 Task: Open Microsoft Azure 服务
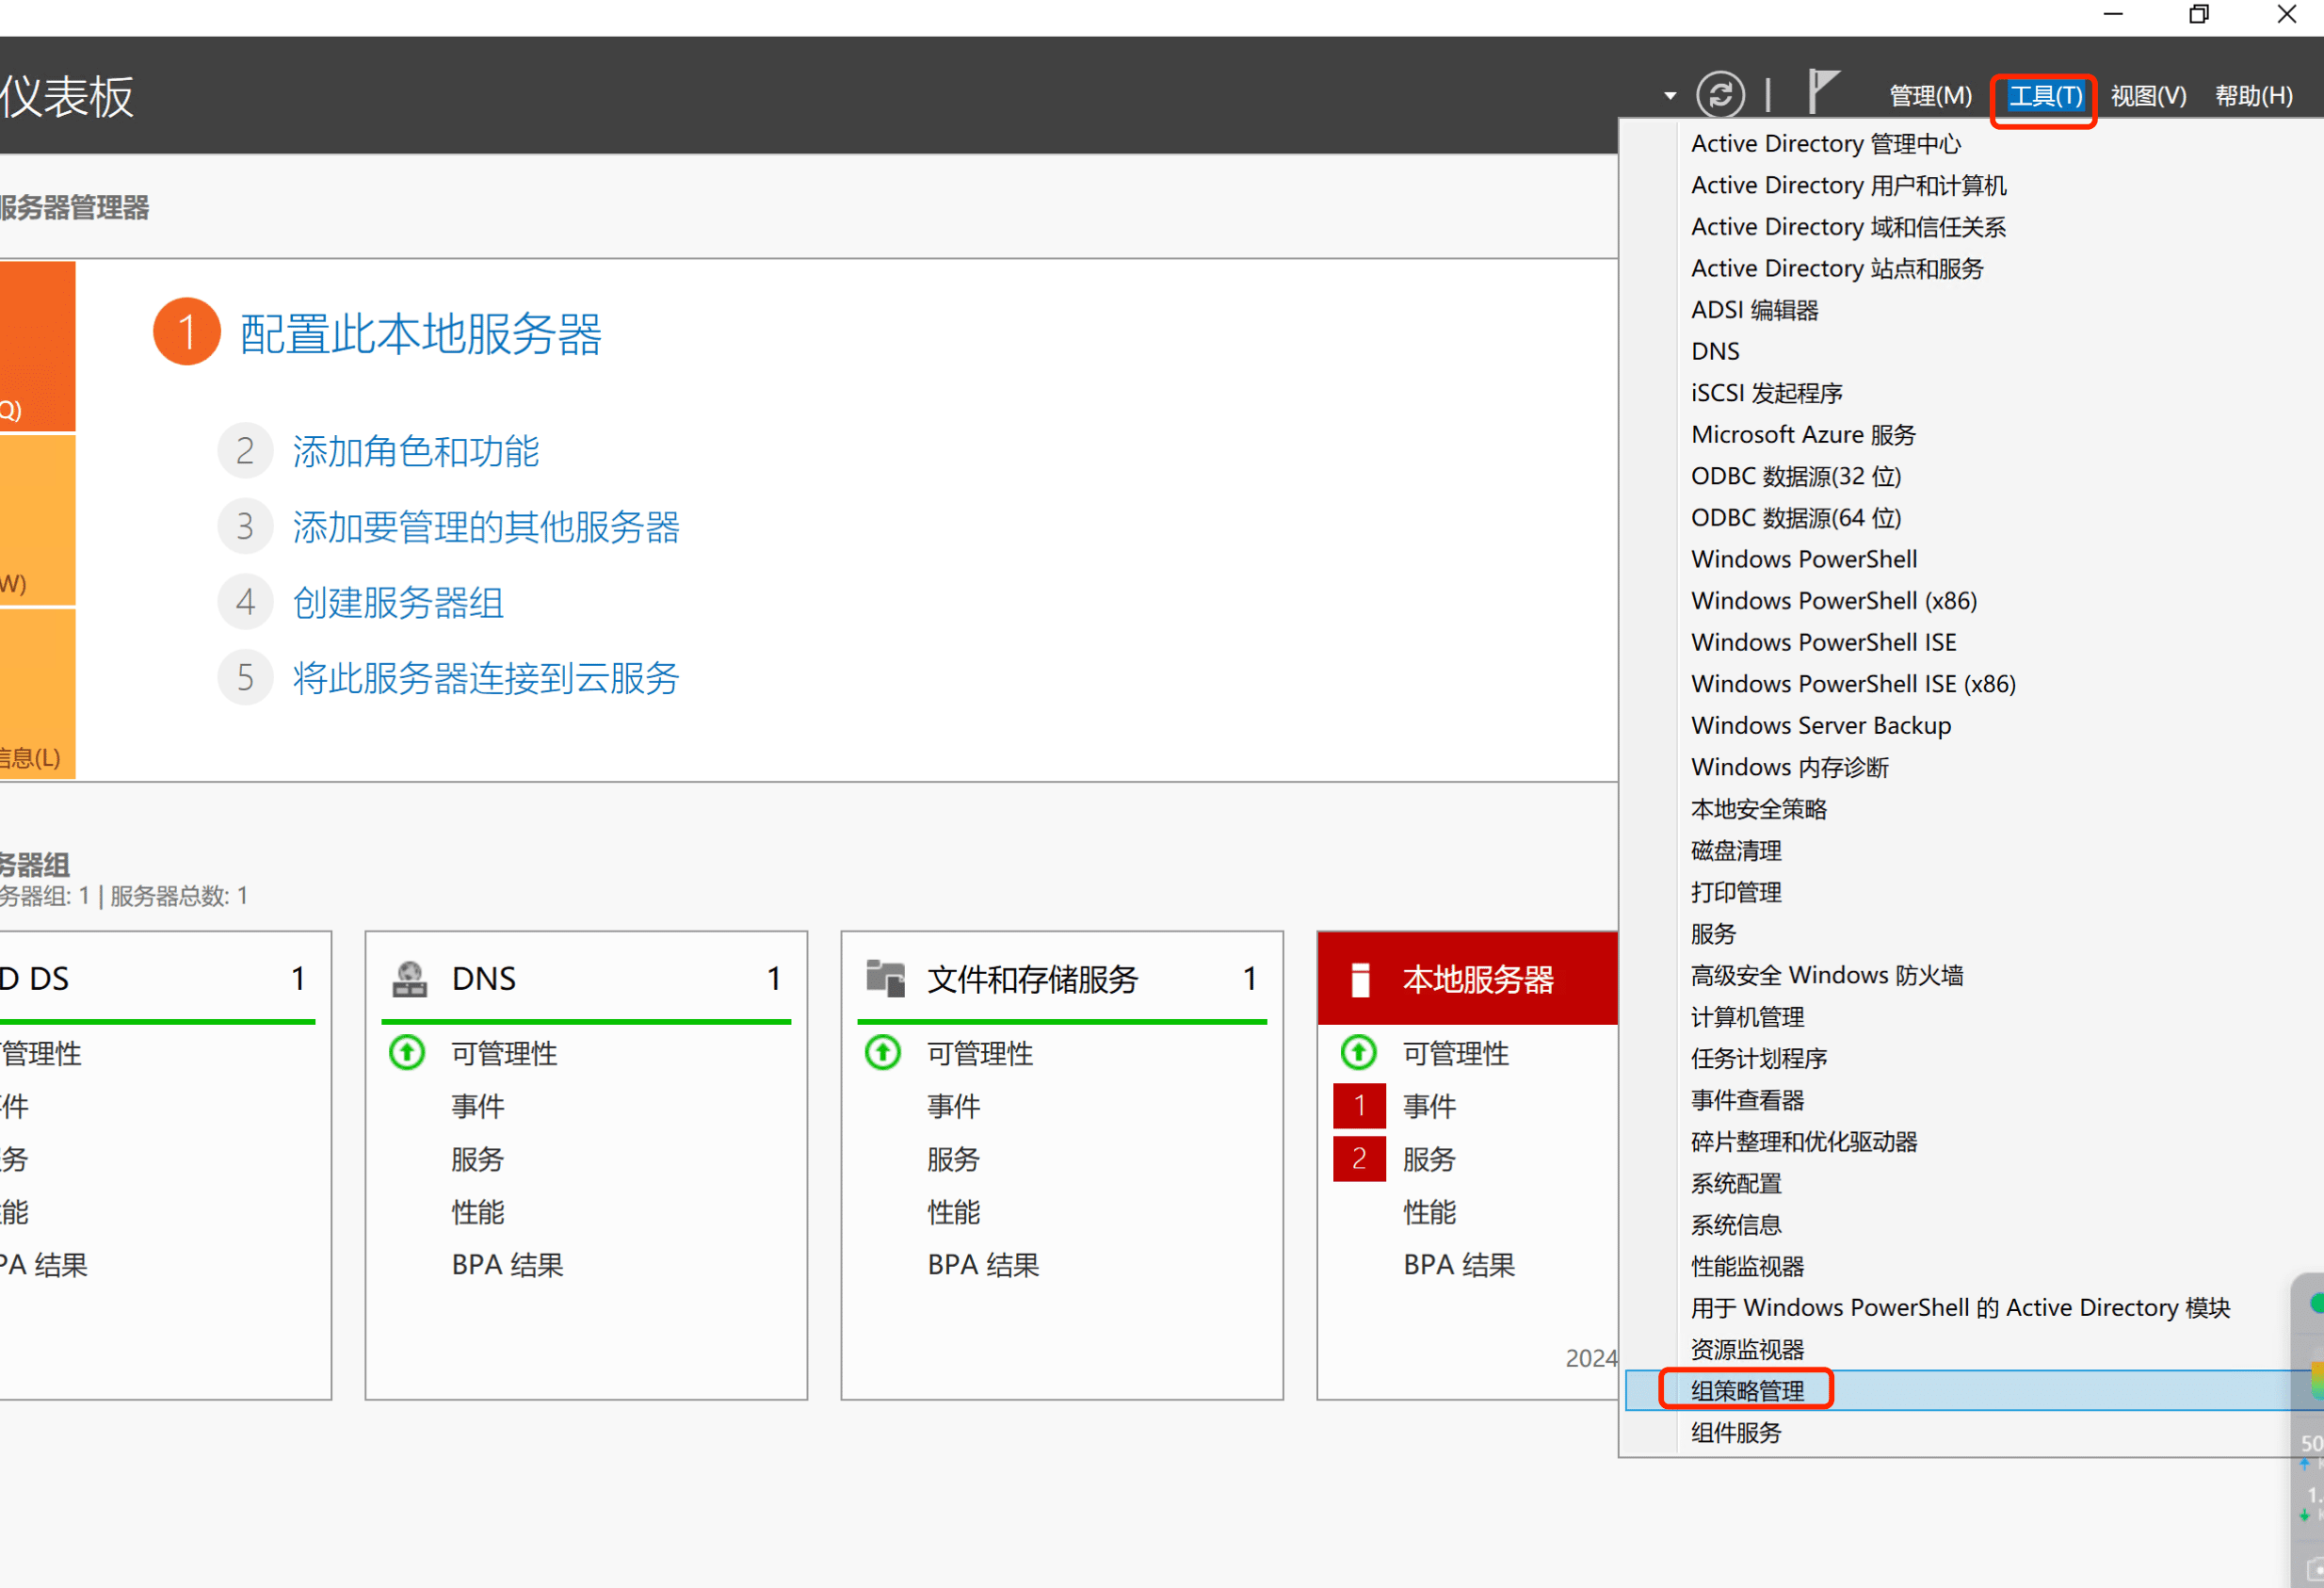[x=1803, y=435]
